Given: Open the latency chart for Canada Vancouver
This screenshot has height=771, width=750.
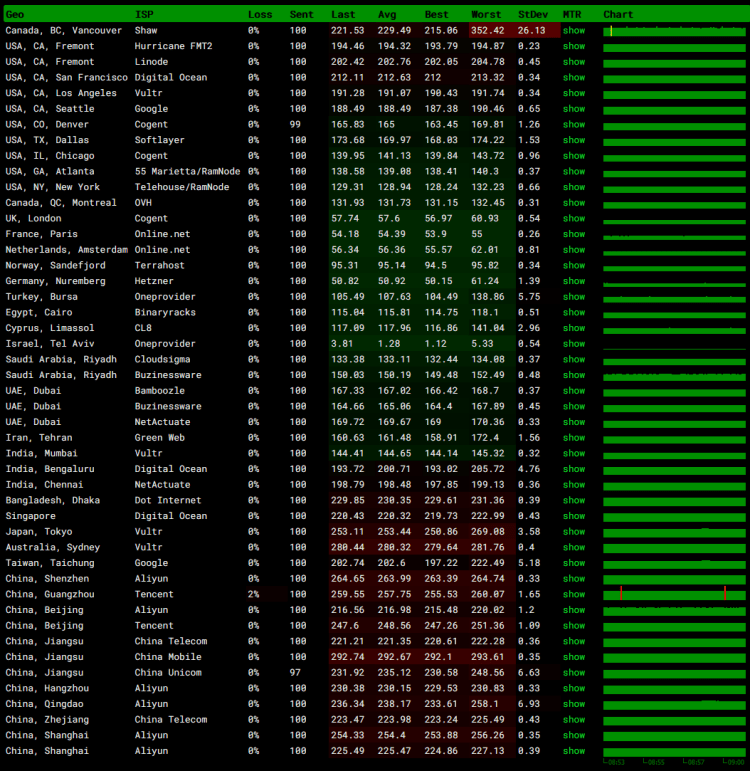Looking at the screenshot, I should pyautogui.click(x=673, y=31).
